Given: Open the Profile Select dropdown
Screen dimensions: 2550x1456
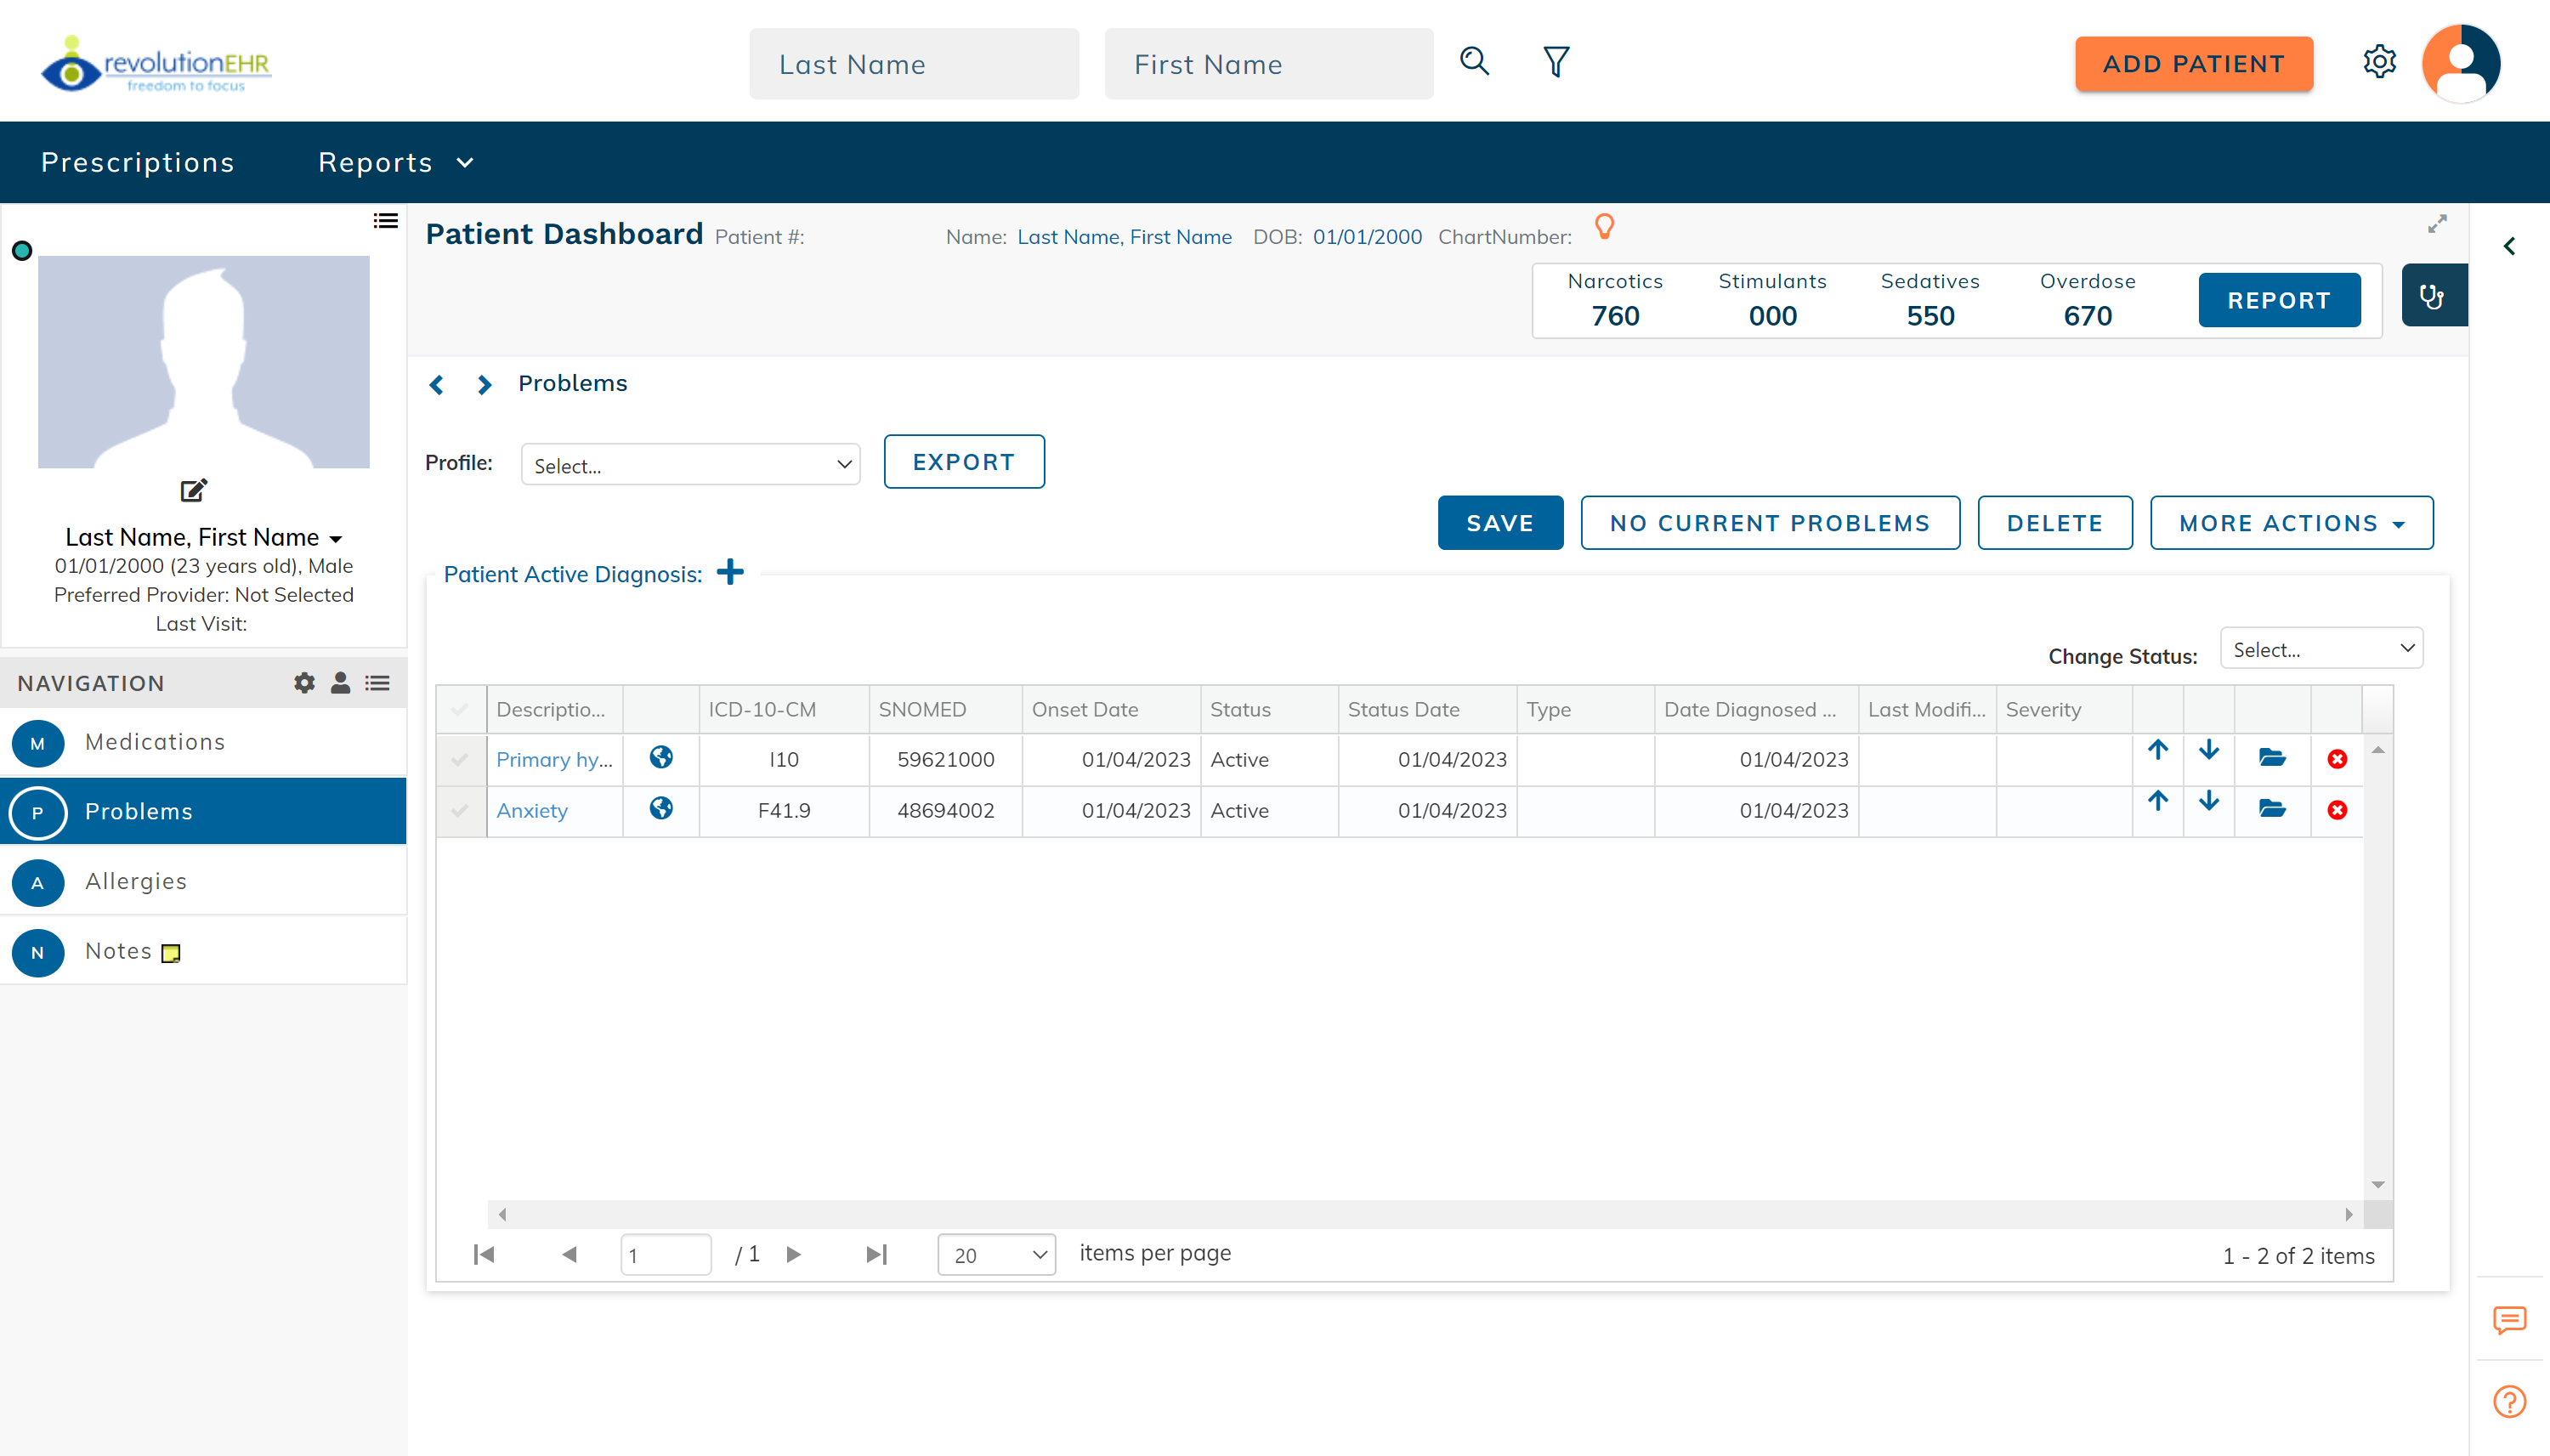Looking at the screenshot, I should (x=689, y=464).
